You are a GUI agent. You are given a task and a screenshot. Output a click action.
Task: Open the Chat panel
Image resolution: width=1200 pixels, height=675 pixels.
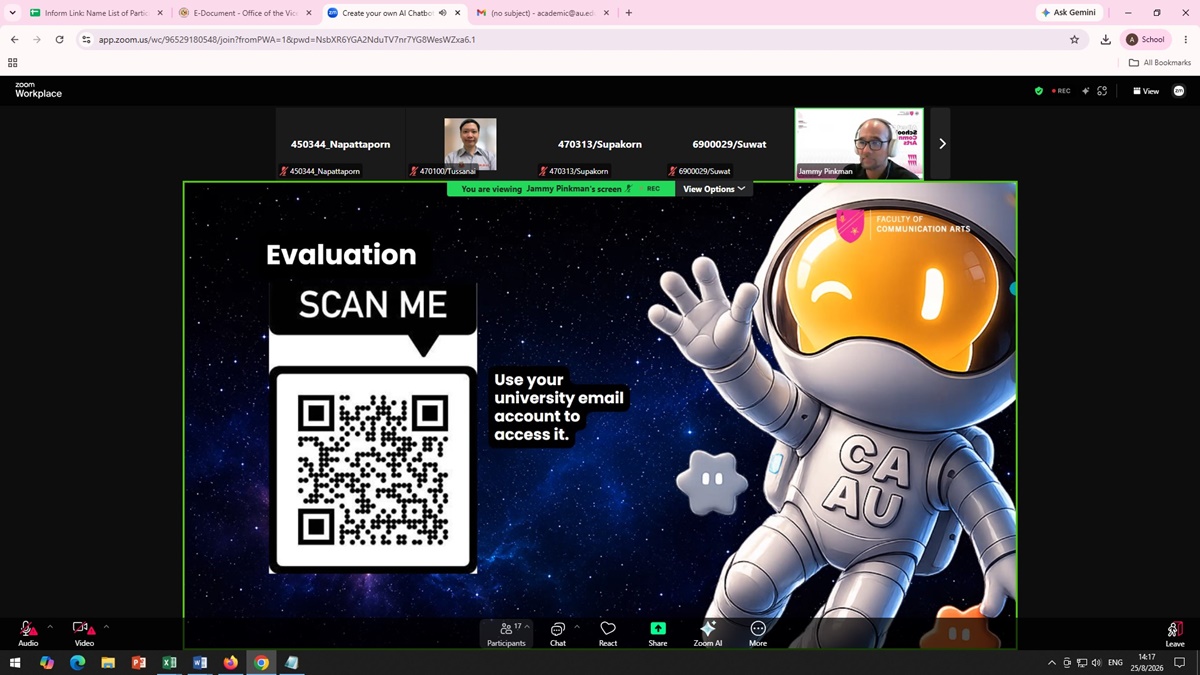tap(558, 633)
